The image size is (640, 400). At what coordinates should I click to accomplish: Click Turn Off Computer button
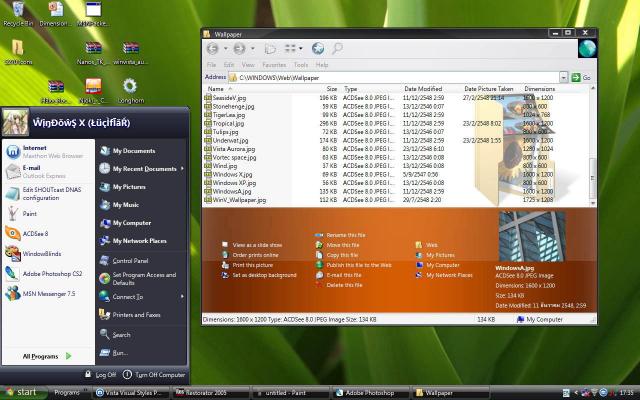pos(154,374)
